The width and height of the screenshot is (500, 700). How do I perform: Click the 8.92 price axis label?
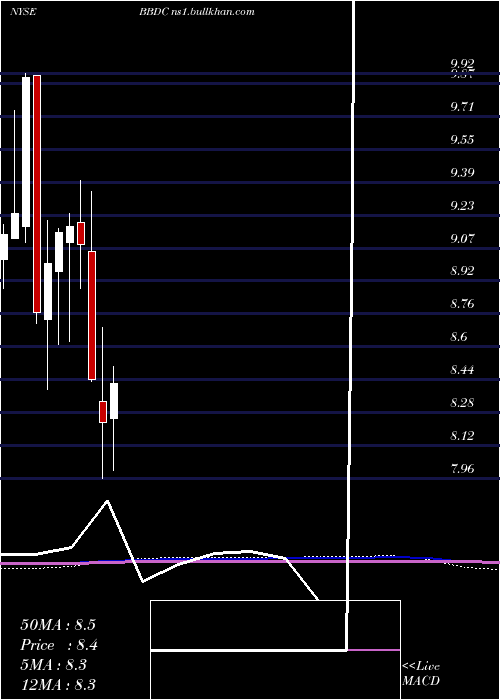coord(462,271)
